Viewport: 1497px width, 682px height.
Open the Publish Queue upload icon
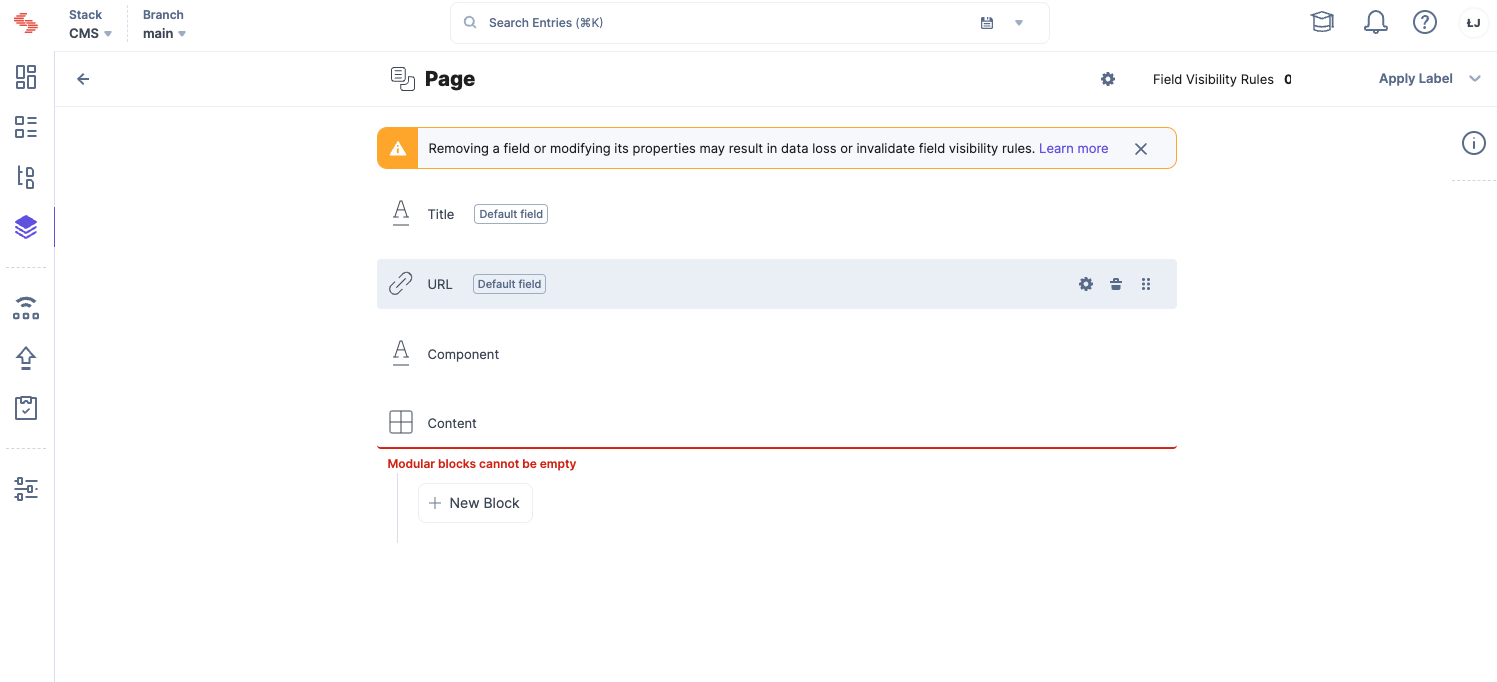pyautogui.click(x=26, y=357)
